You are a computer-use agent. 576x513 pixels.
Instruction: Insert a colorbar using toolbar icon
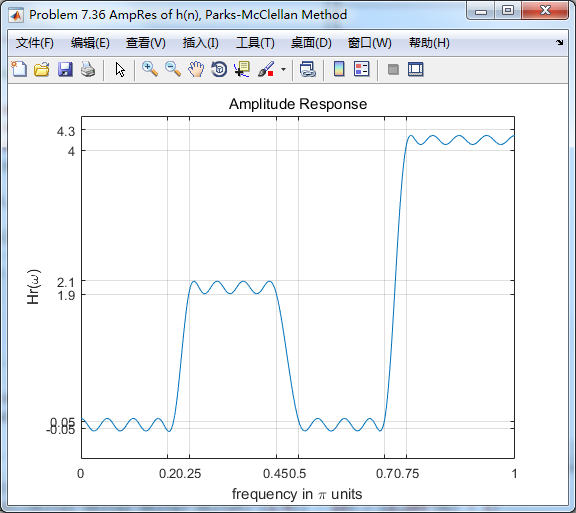(x=339, y=69)
